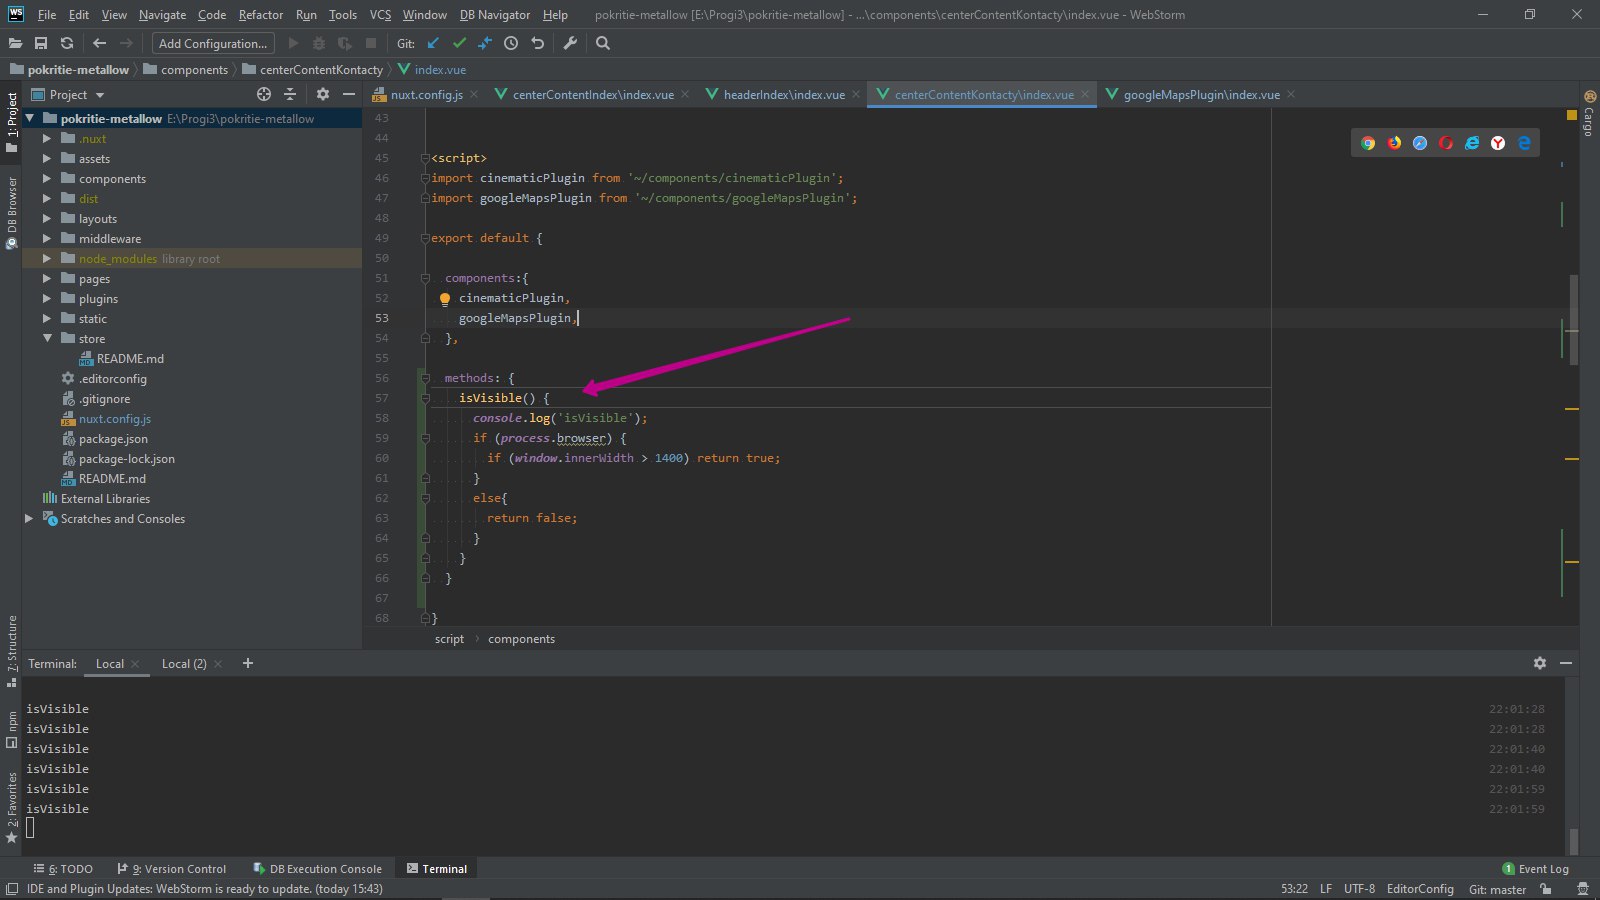The width and height of the screenshot is (1600, 900).
Task: Open settings via wrench icon
Action: click(x=570, y=43)
